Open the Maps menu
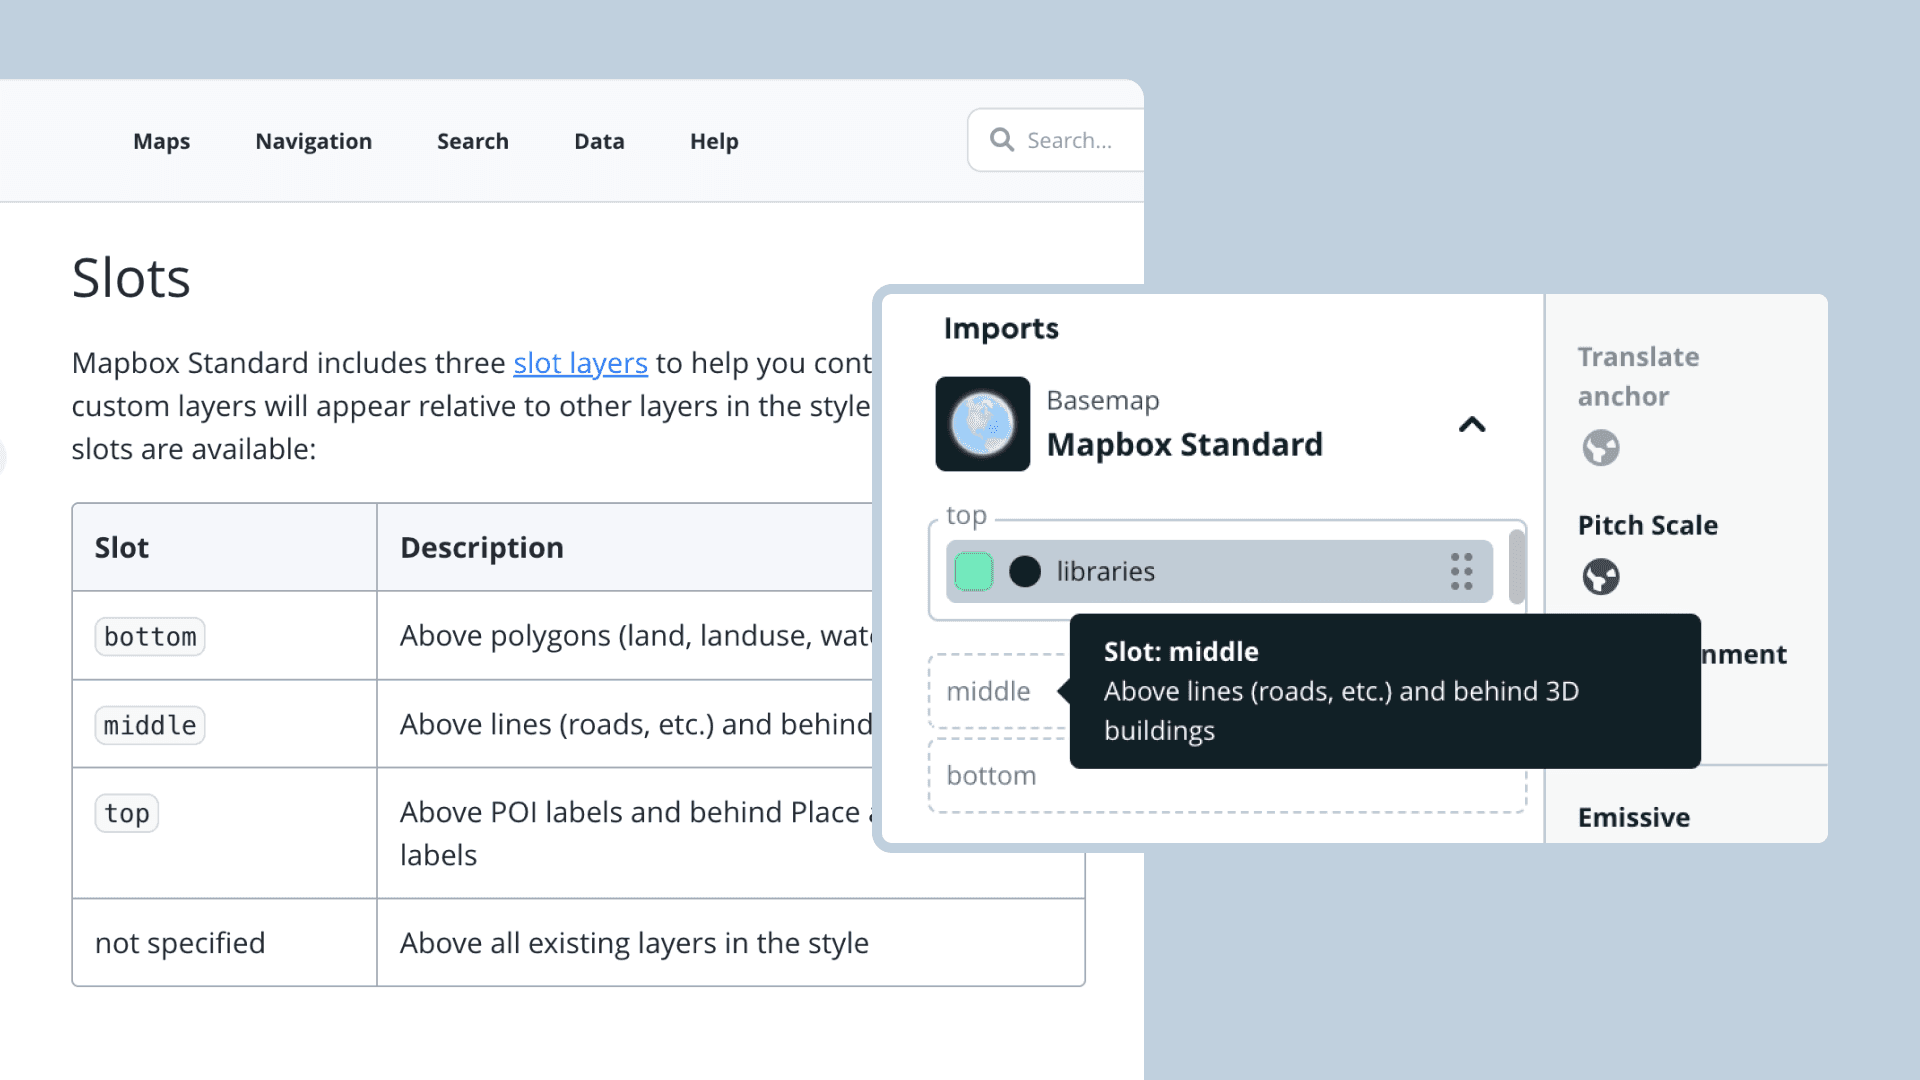 tap(161, 141)
